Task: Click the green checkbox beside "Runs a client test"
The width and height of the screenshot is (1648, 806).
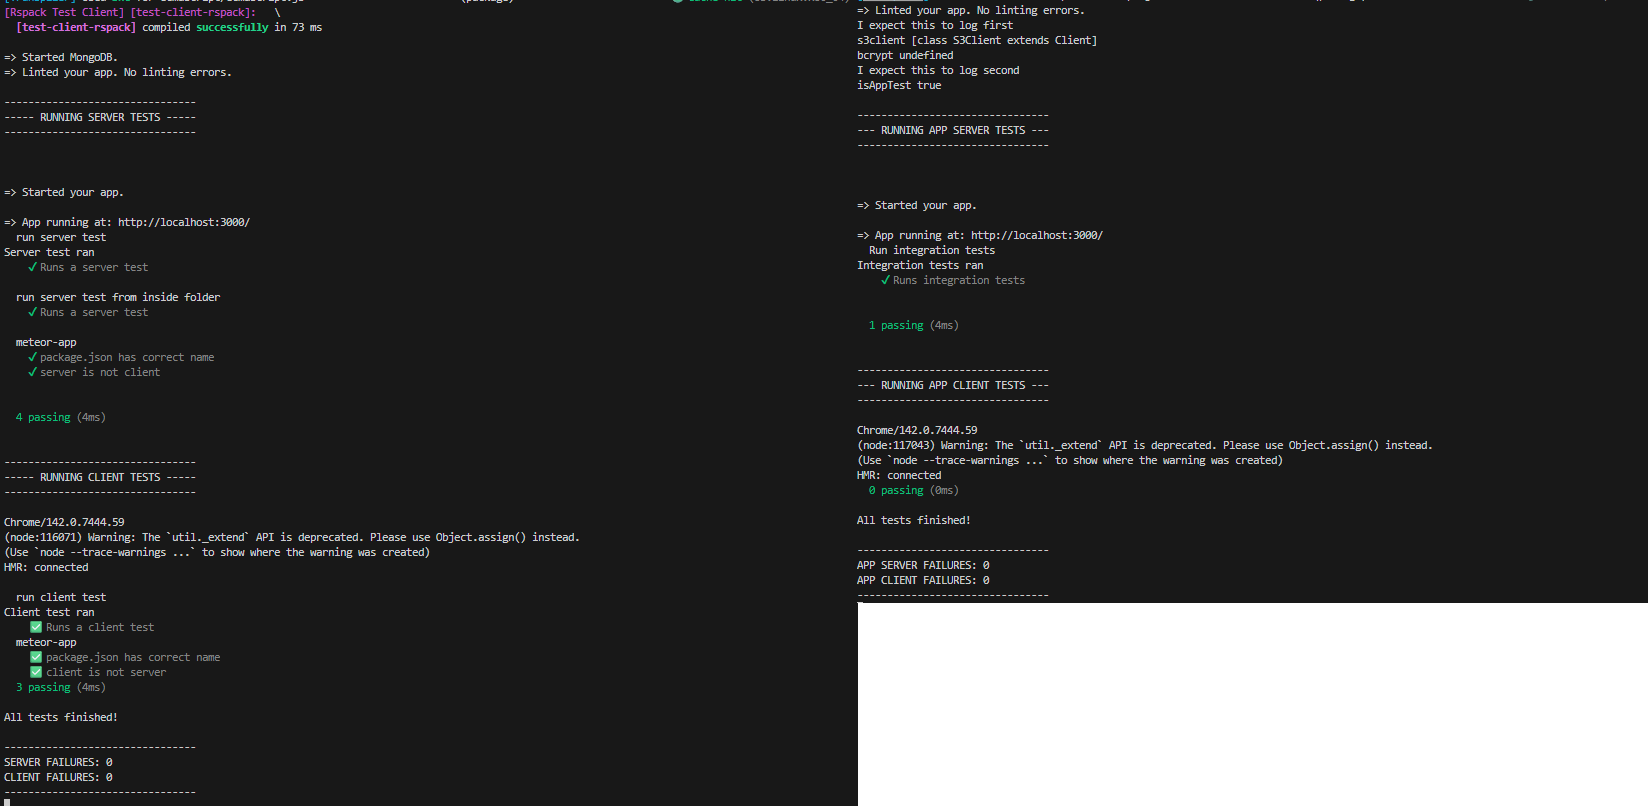Action: (x=36, y=627)
